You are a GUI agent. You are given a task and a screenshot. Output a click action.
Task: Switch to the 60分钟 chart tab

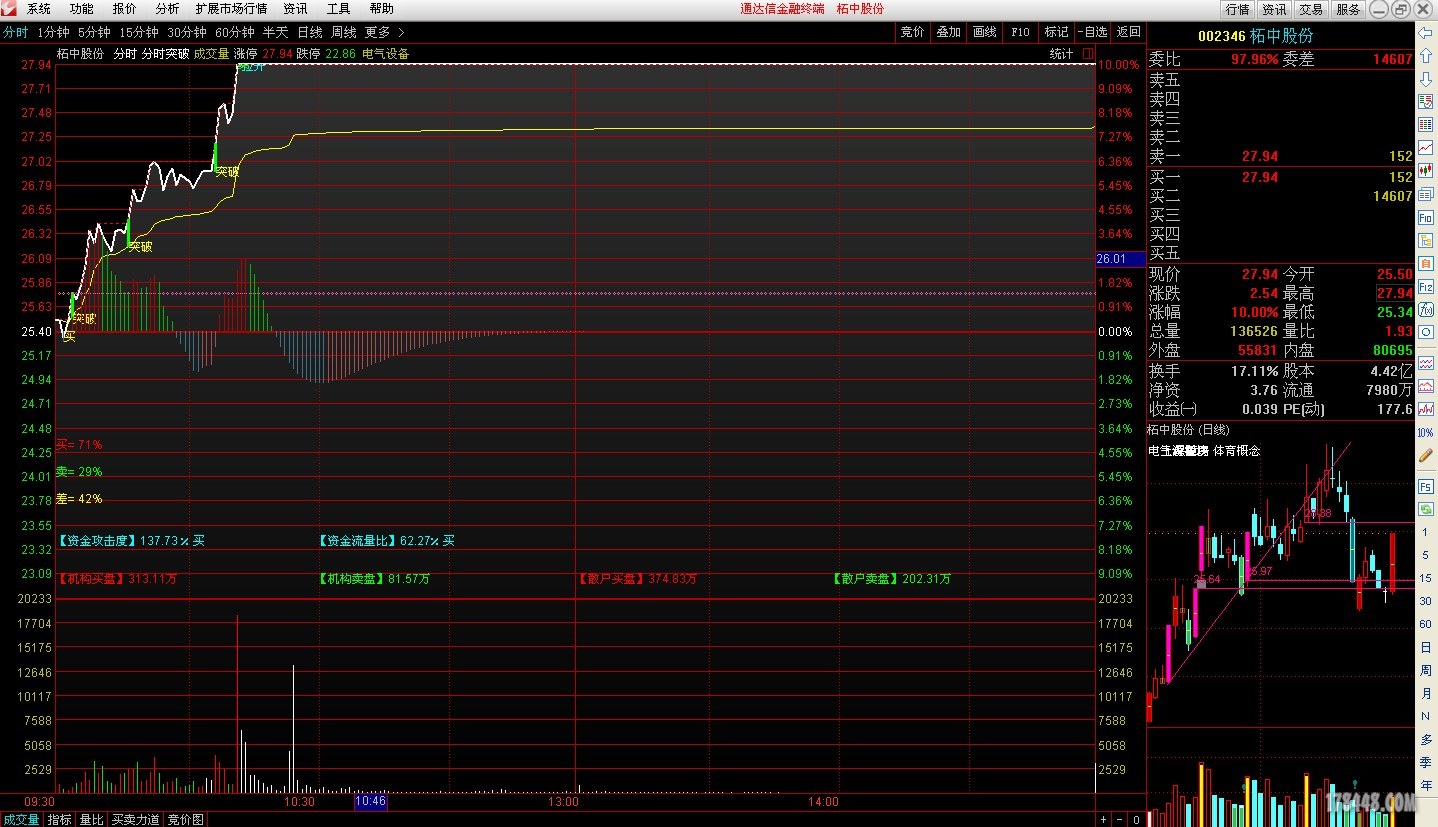235,32
